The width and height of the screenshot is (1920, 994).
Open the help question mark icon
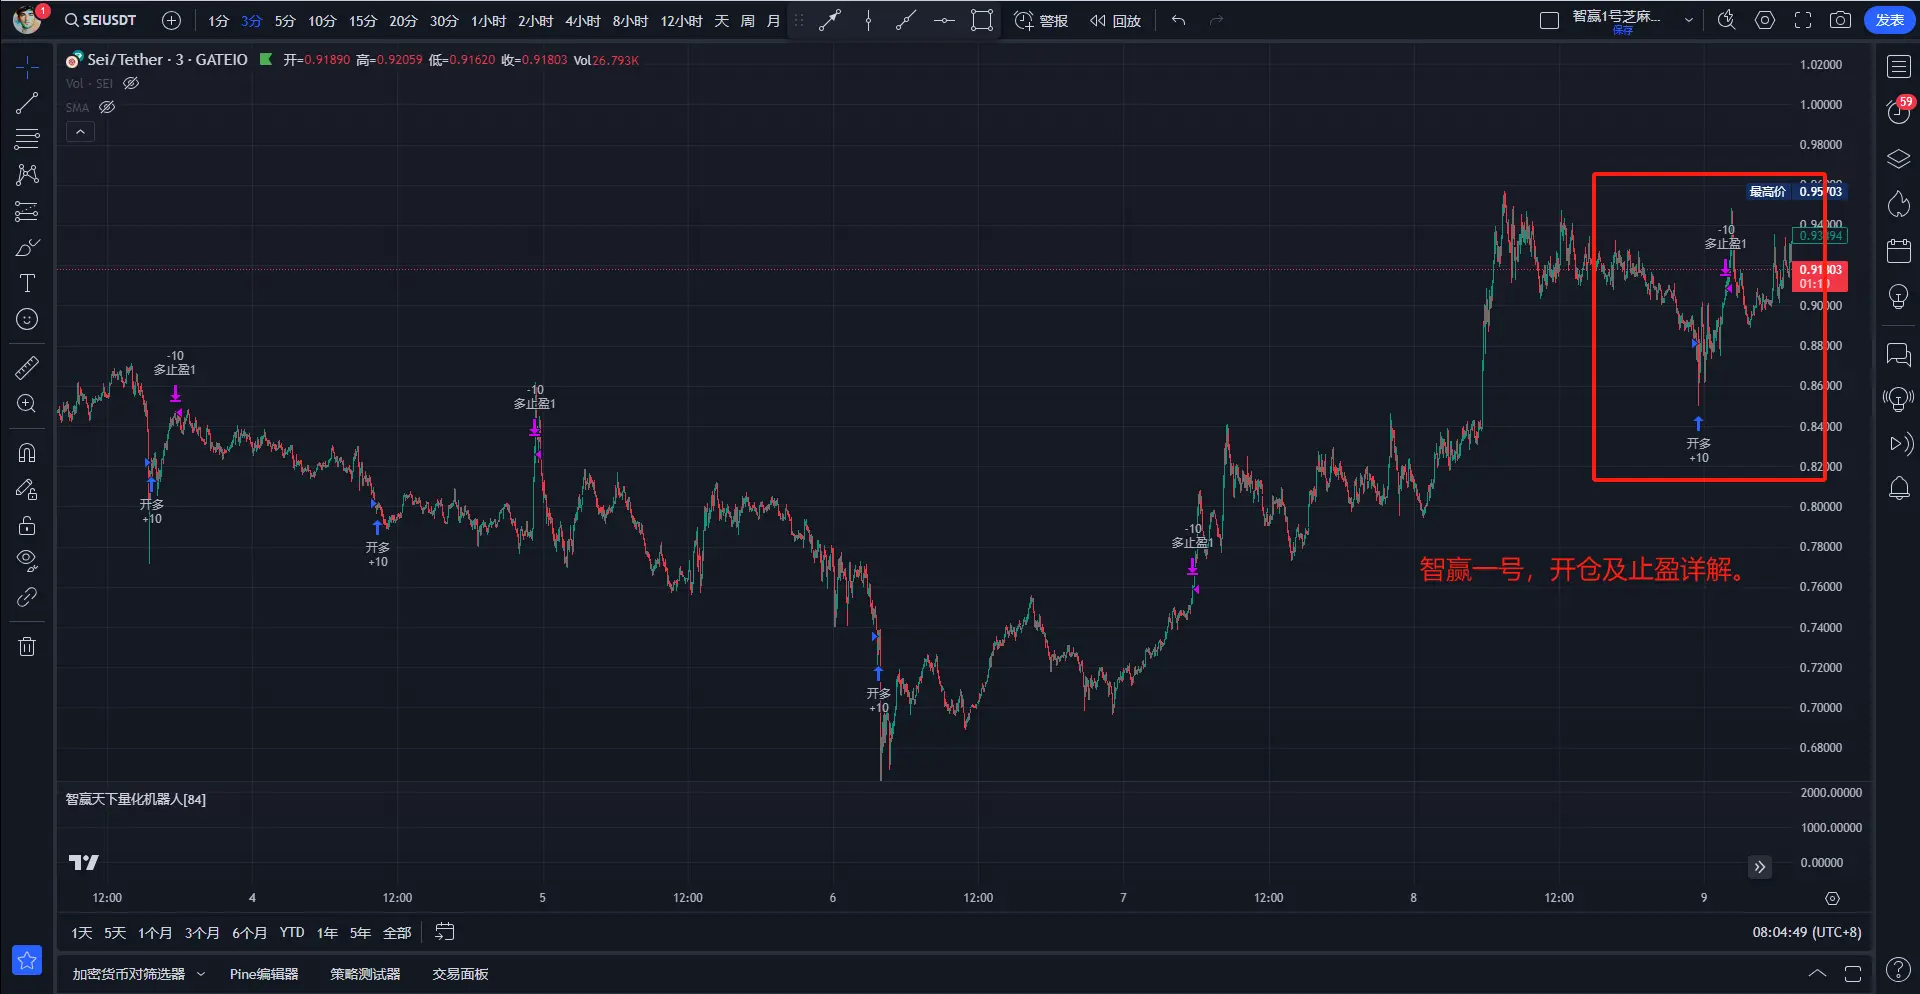[x=1897, y=969]
